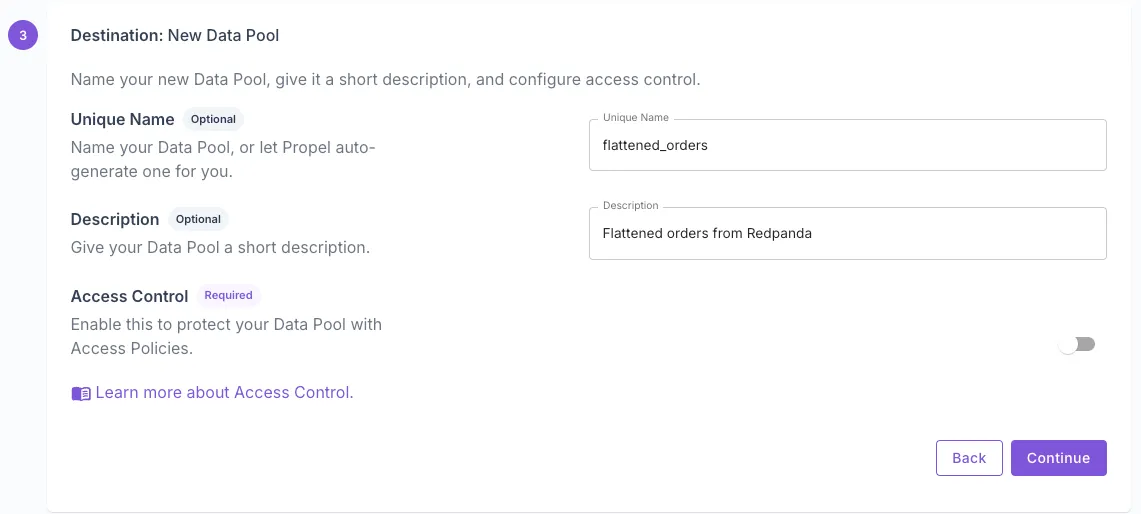Enable the Access Control toggle switch
1141x514 pixels.
[1077, 344]
